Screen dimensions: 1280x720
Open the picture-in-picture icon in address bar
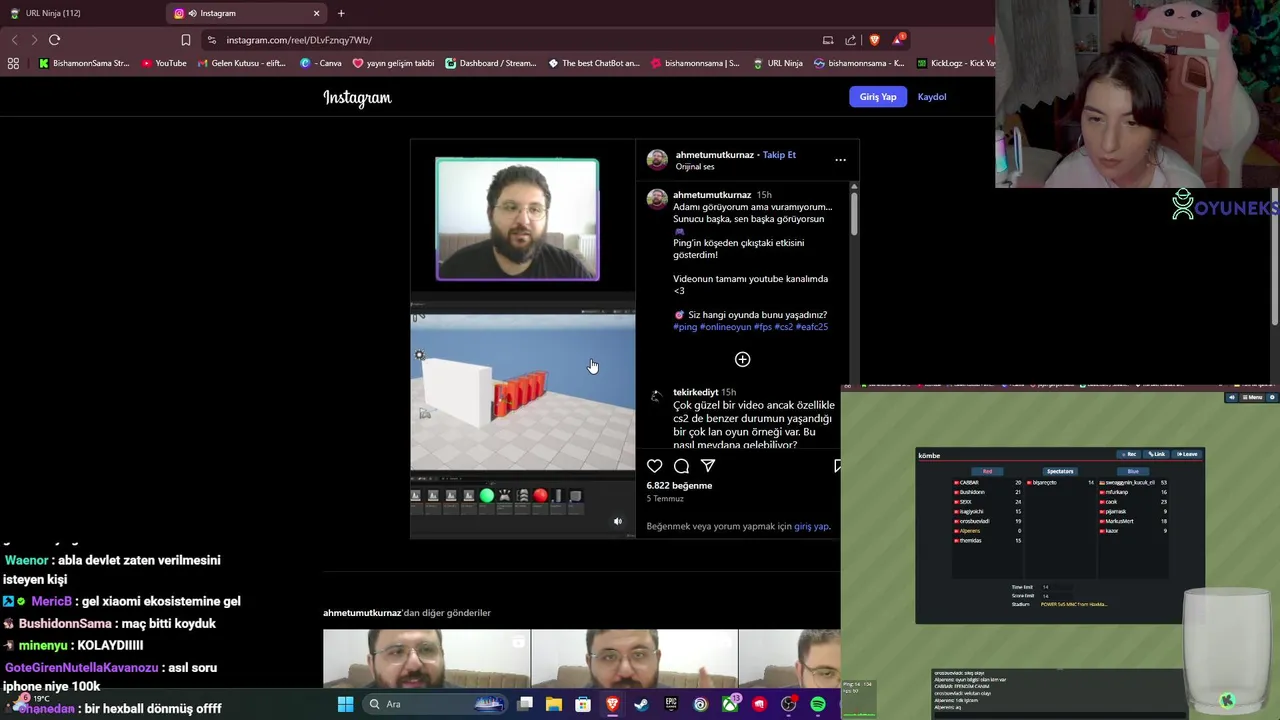pyautogui.click(x=827, y=40)
